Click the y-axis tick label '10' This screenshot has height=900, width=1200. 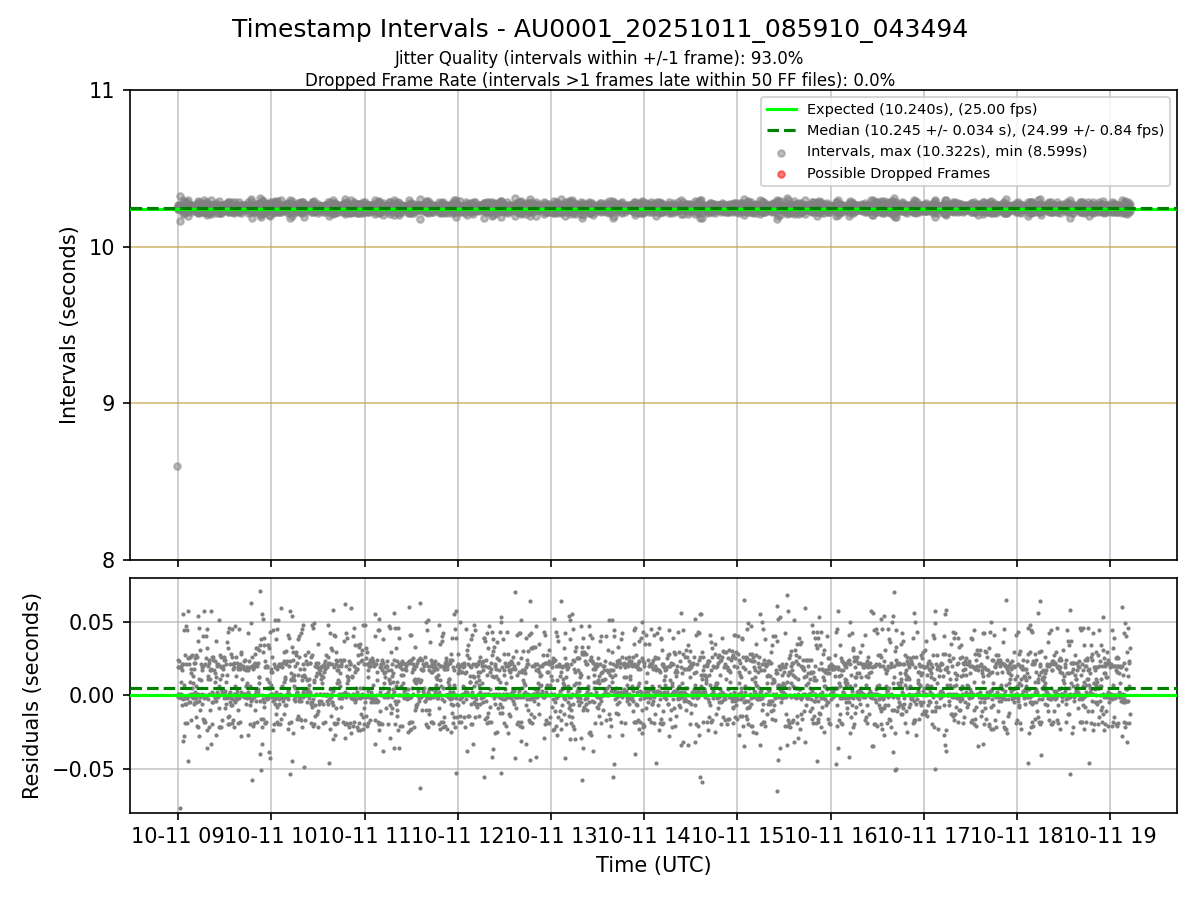coord(104,247)
